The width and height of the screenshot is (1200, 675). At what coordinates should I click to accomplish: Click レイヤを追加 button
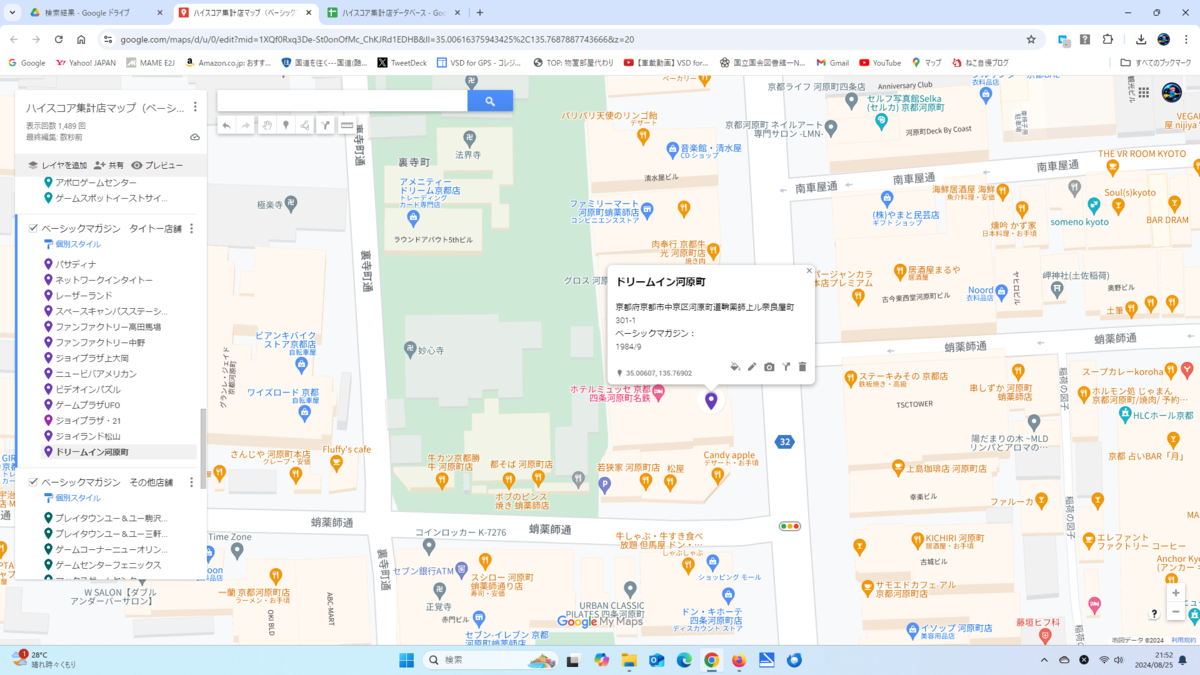tap(57, 165)
